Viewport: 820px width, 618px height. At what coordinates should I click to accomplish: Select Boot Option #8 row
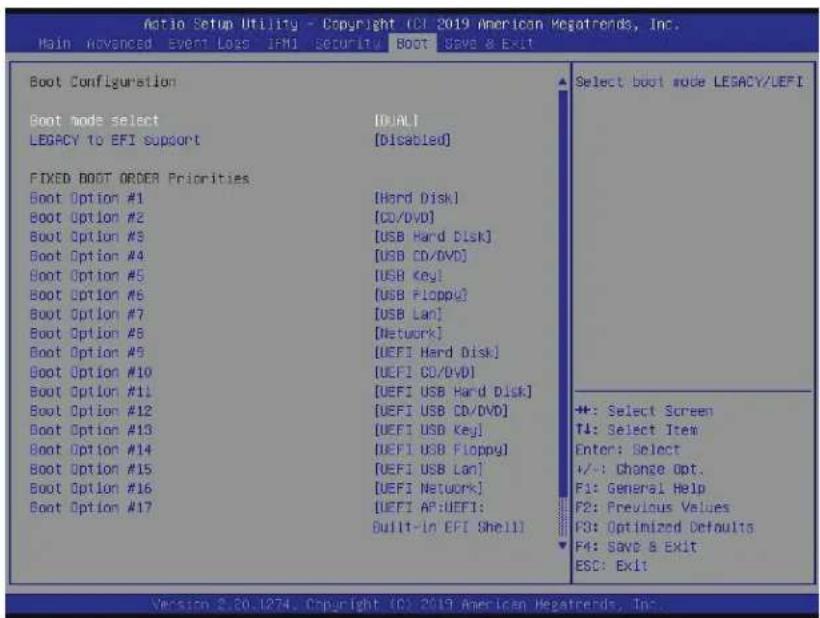click(x=86, y=334)
